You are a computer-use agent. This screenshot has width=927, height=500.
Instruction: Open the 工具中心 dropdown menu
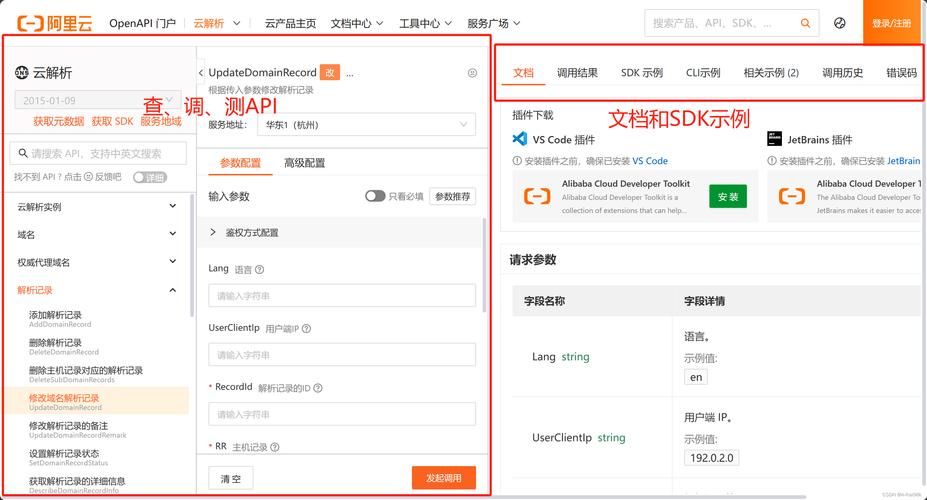[x=426, y=23]
